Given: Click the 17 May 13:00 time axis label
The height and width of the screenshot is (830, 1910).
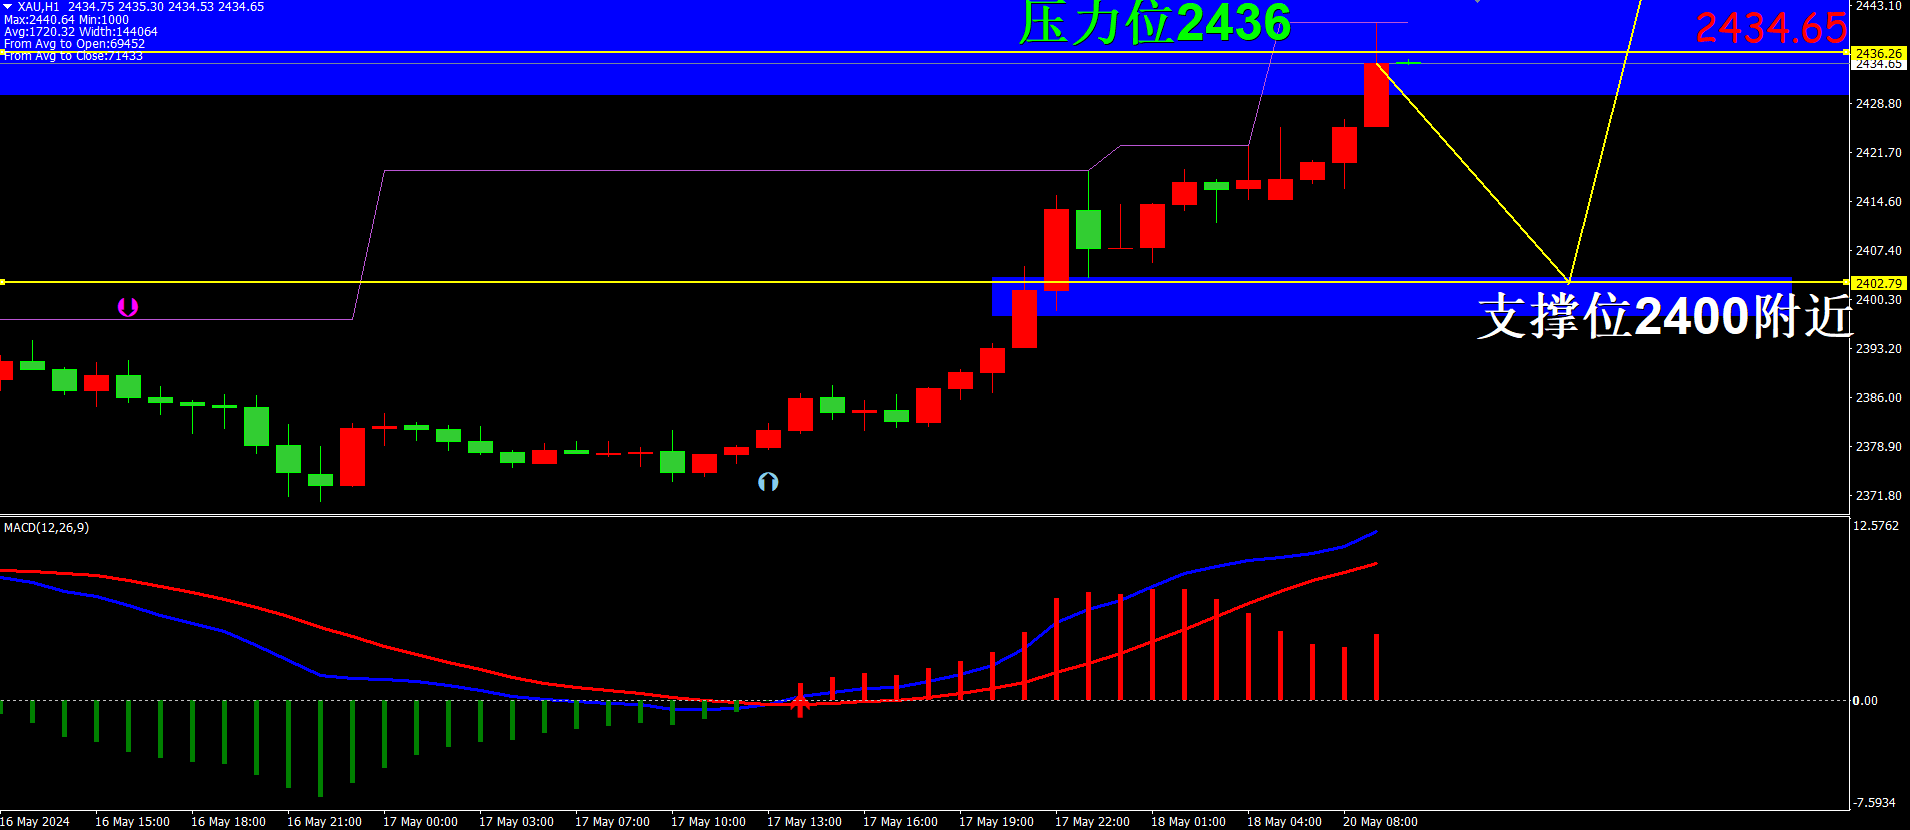Looking at the screenshot, I should click(804, 821).
